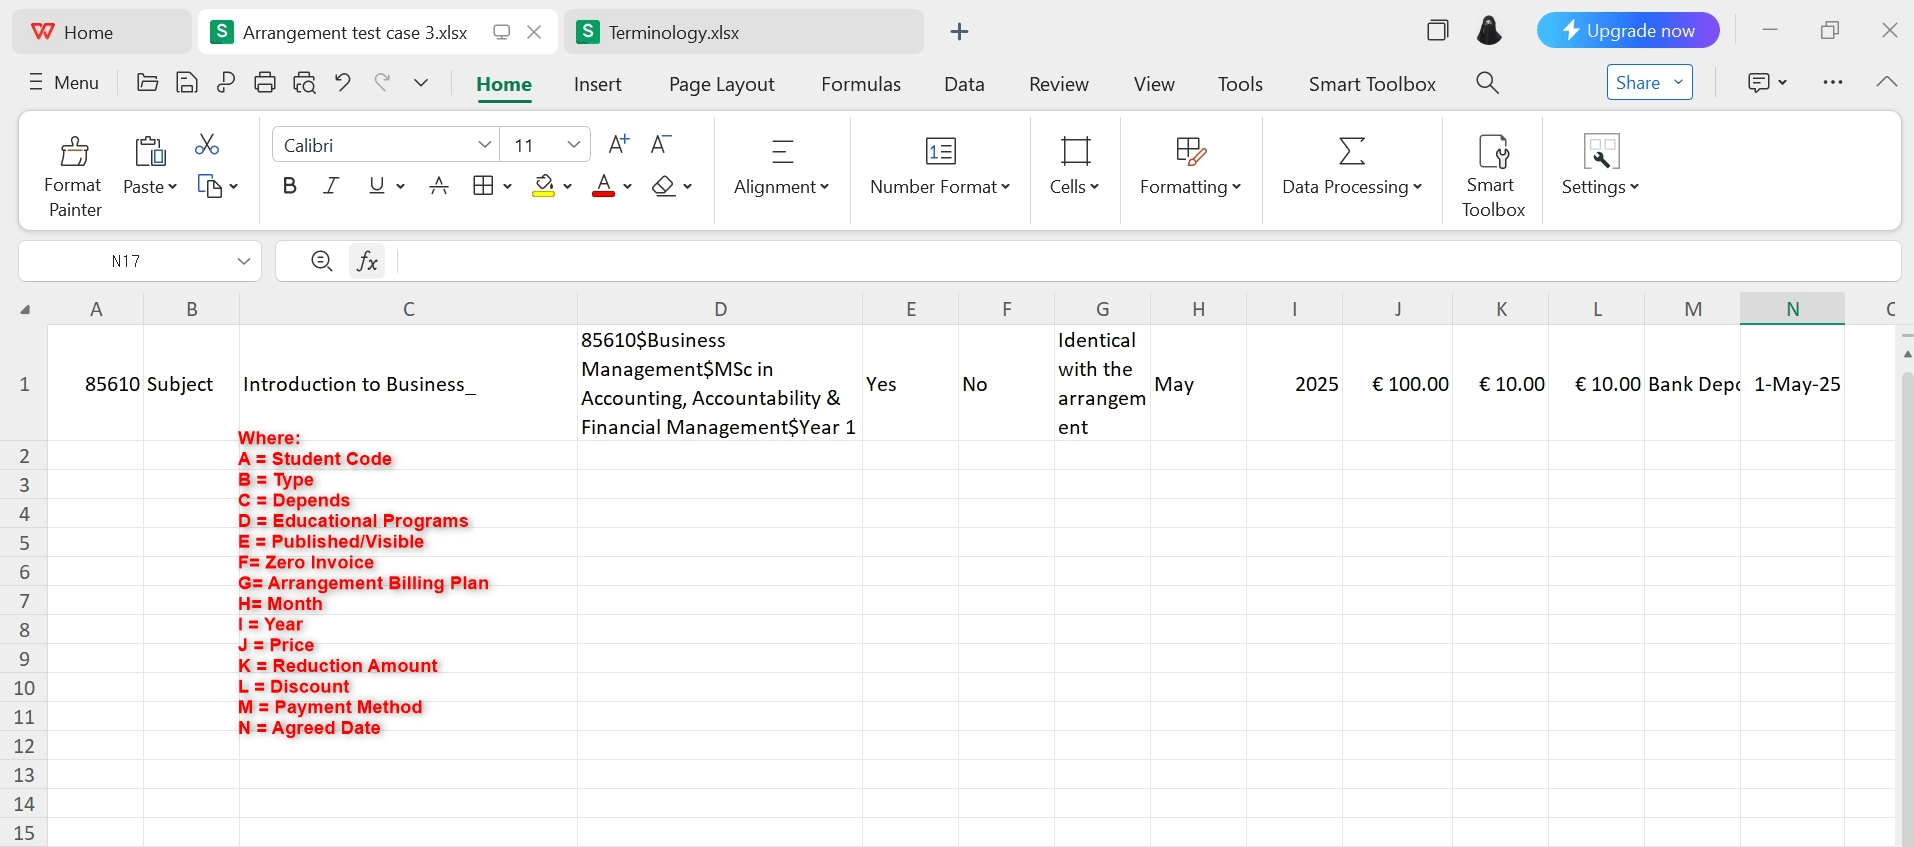Click the Undo arrow icon
This screenshot has height=847, width=1914.
click(x=343, y=83)
